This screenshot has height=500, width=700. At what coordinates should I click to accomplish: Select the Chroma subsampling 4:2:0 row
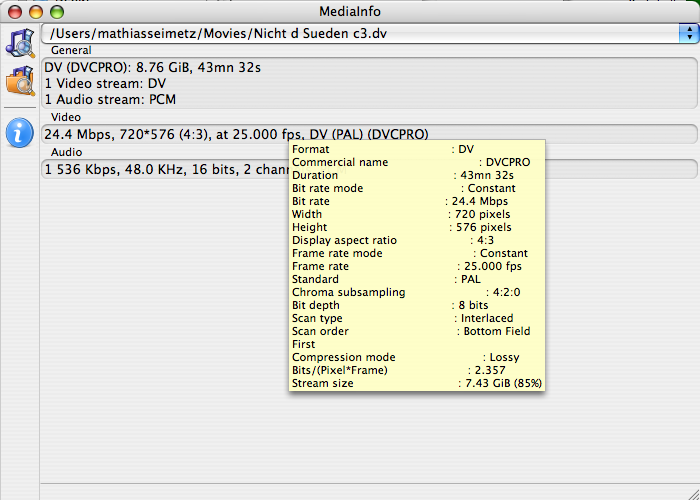tap(406, 292)
